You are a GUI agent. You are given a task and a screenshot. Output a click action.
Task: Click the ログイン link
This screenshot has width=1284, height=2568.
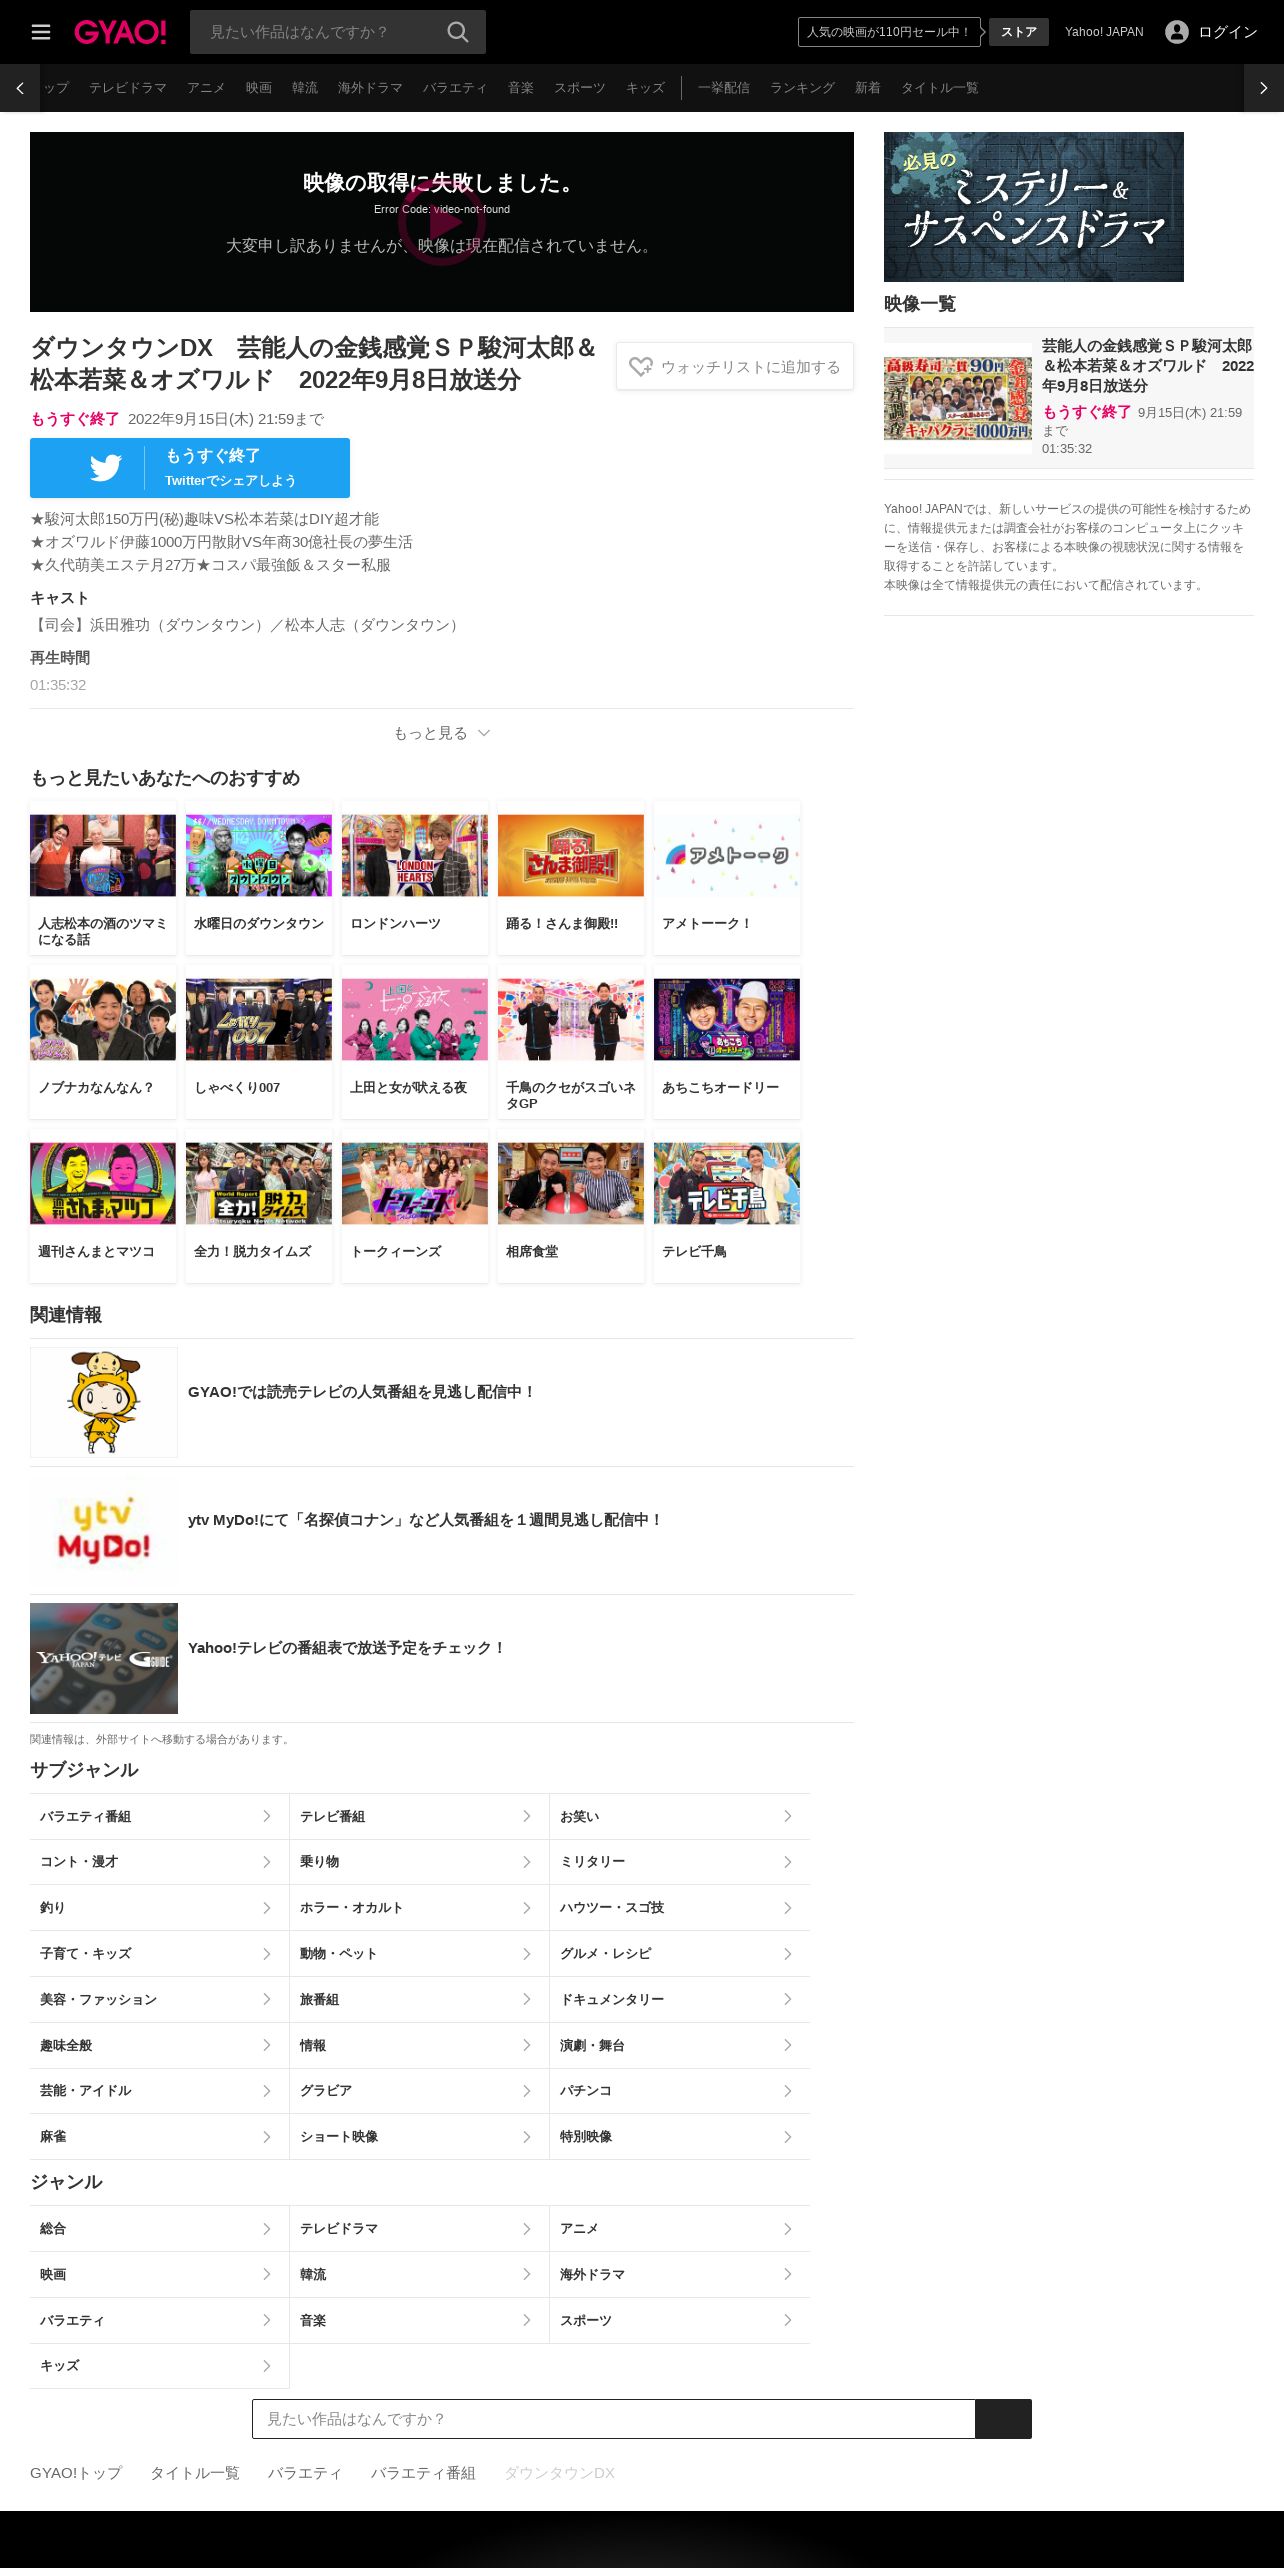tap(1228, 32)
